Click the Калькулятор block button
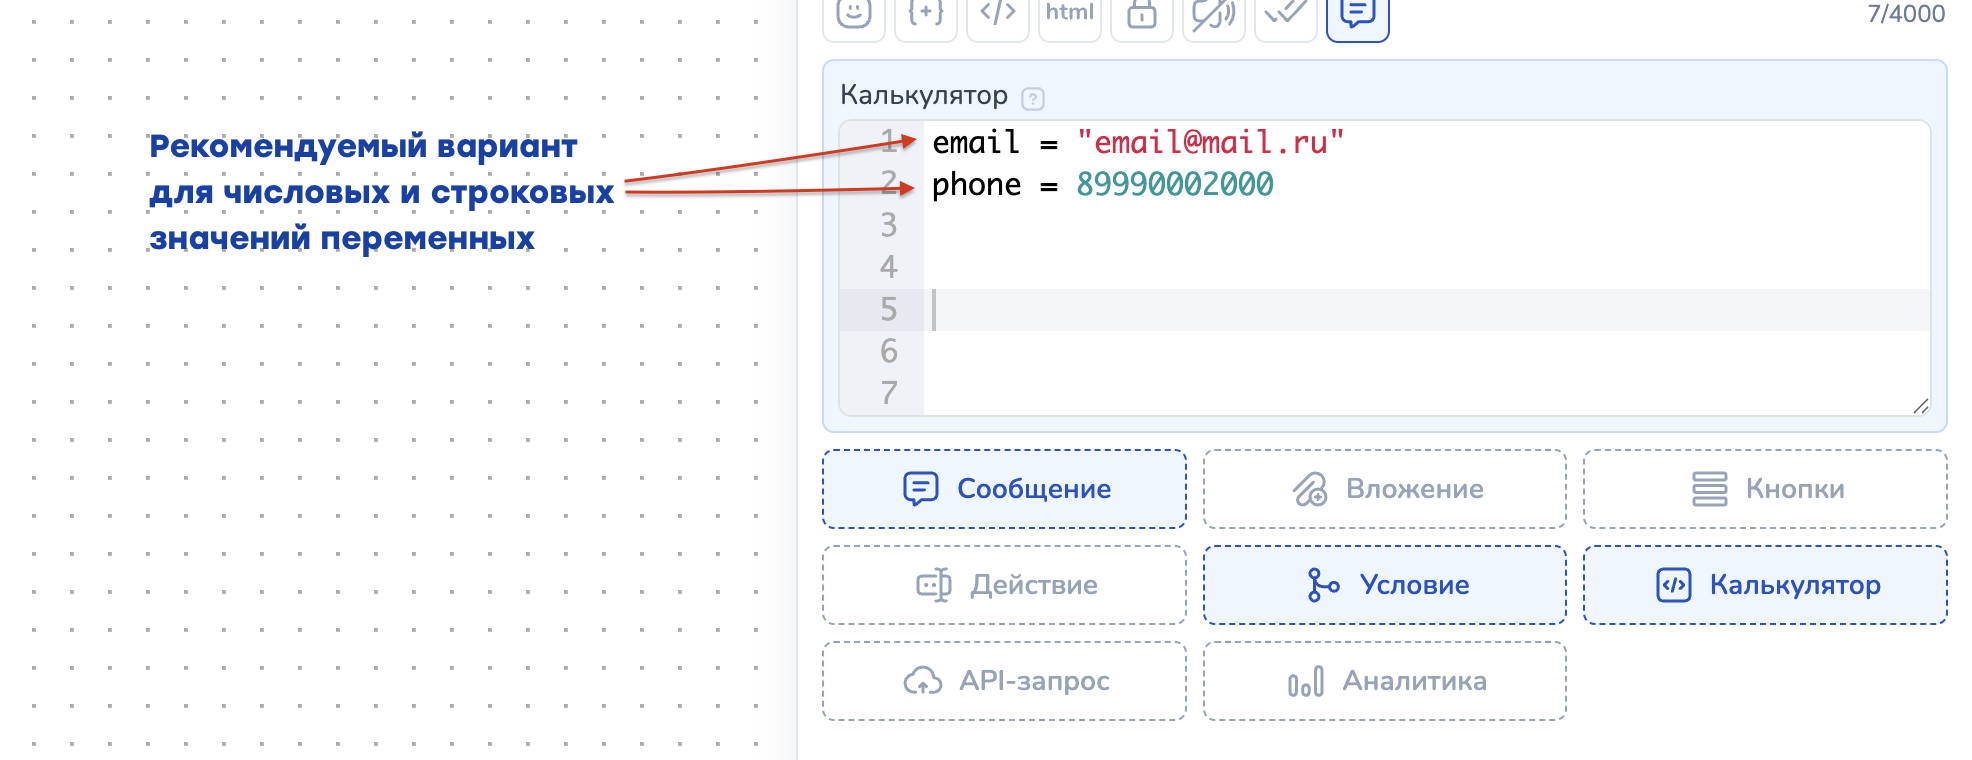 1765,585
